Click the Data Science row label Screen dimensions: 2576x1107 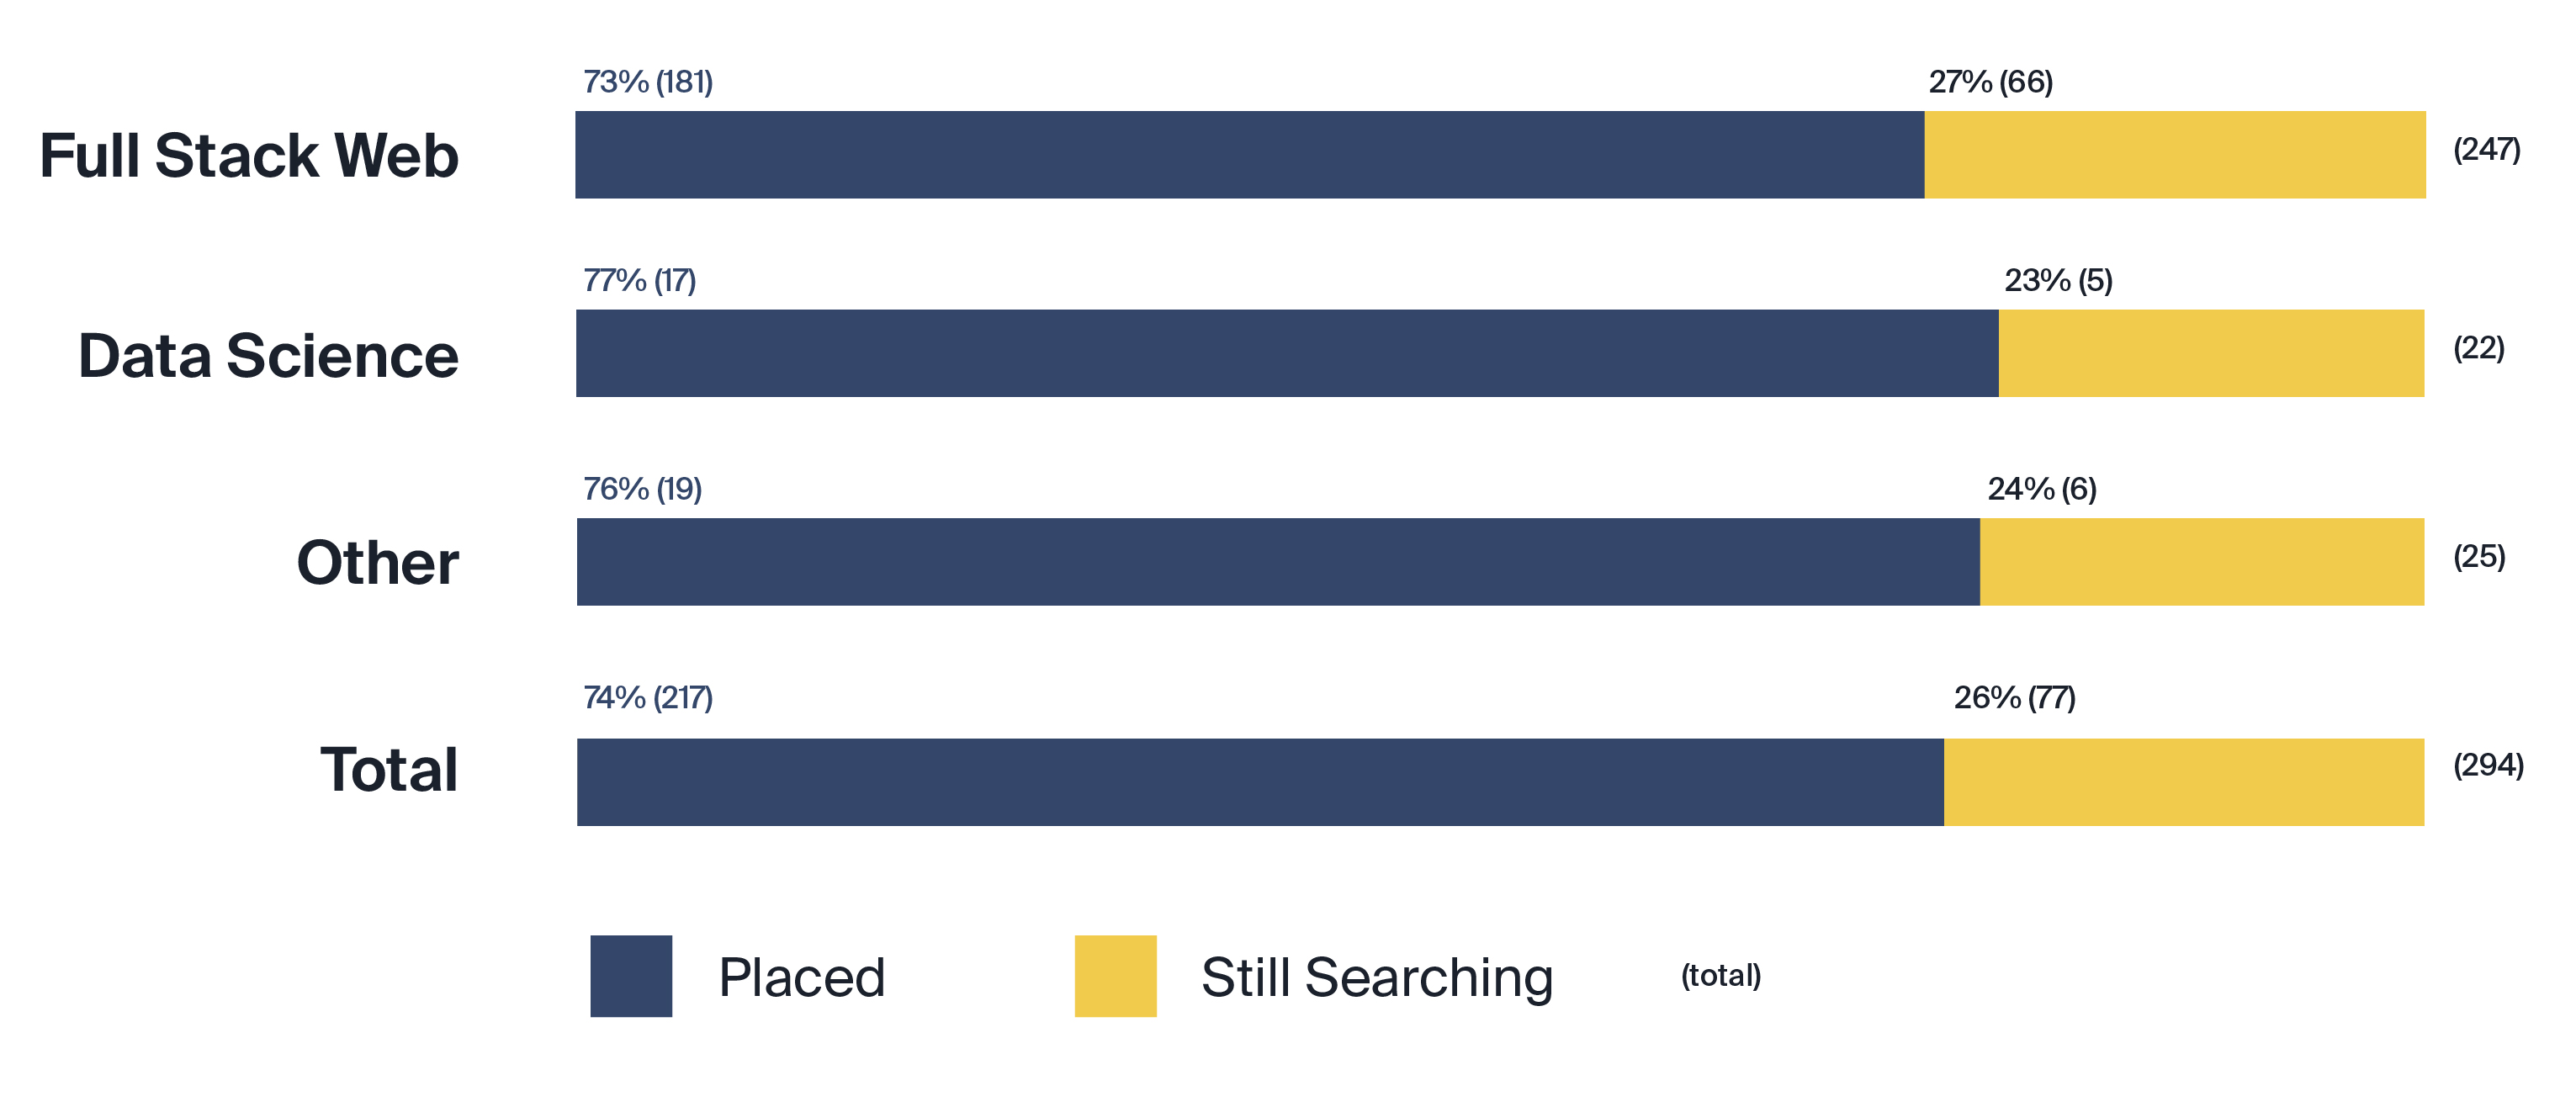(x=268, y=356)
